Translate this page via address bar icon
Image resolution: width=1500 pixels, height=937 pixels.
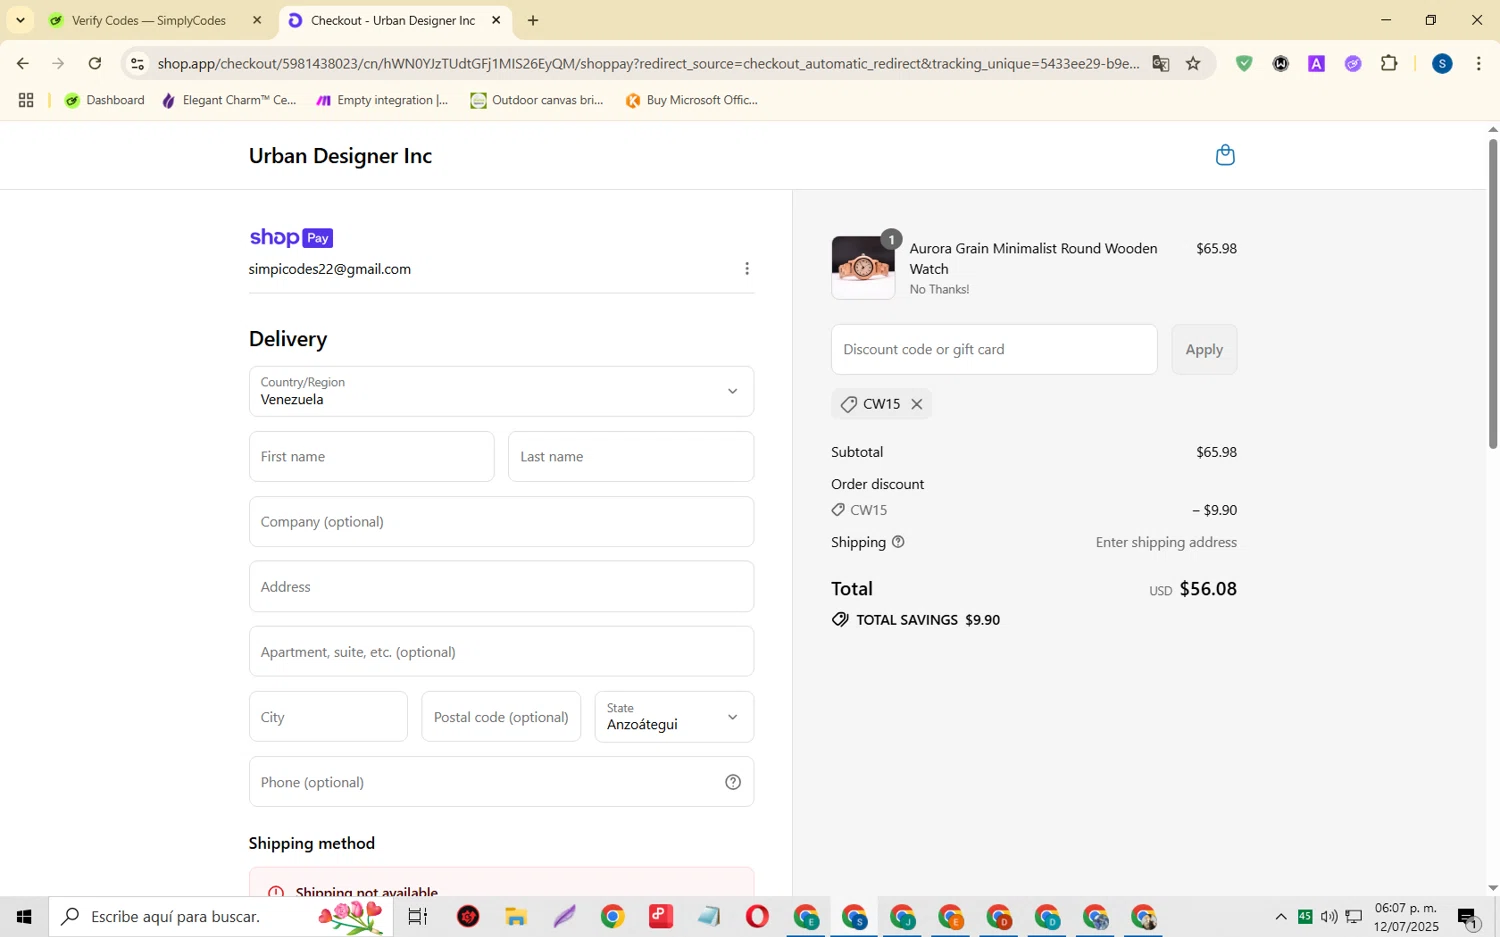click(x=1160, y=63)
